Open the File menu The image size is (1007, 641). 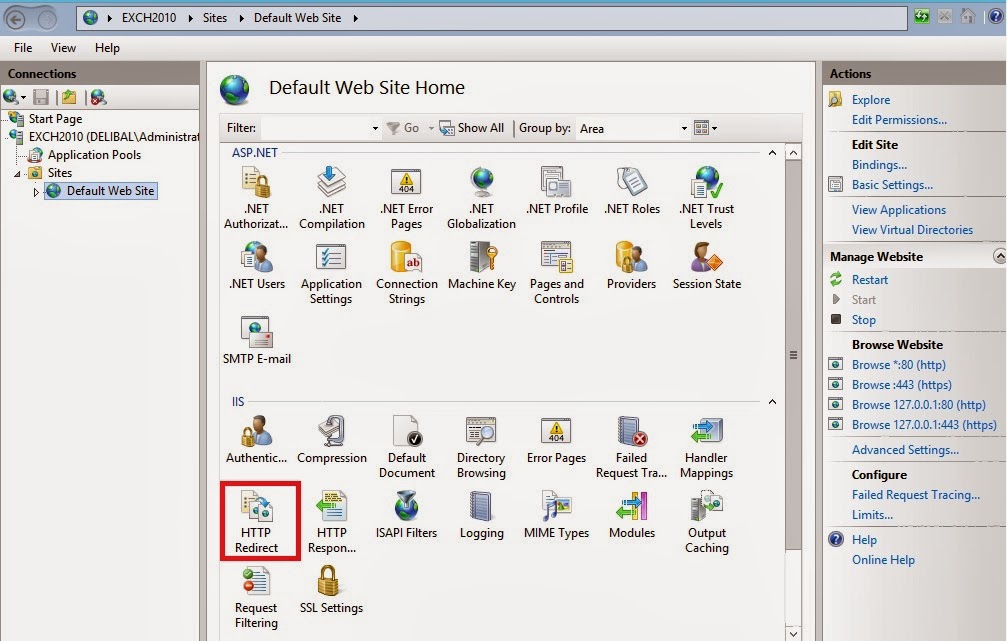click(23, 48)
